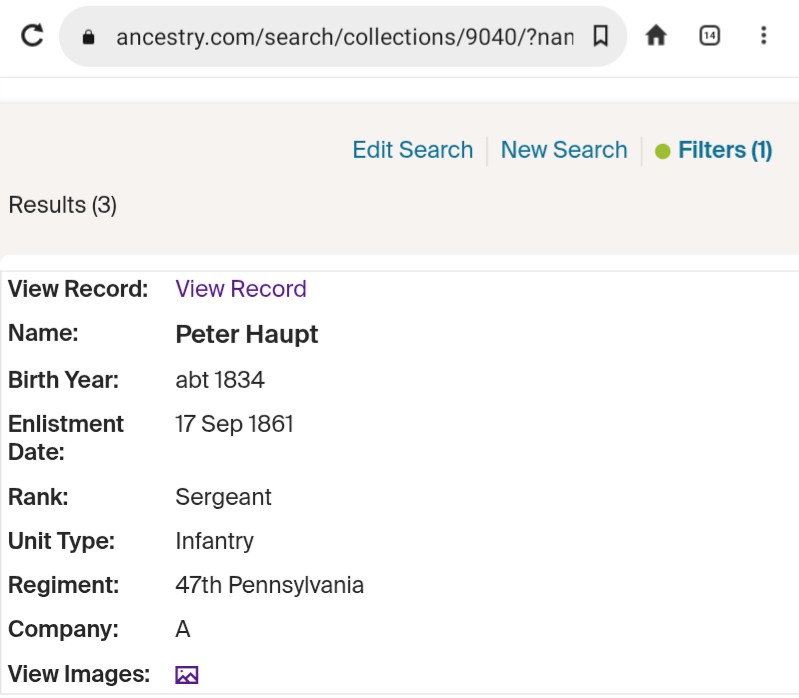Screen dimensions: 799x698
Task: Click the enlistment date 17 Sep 1861
Action: pos(234,424)
